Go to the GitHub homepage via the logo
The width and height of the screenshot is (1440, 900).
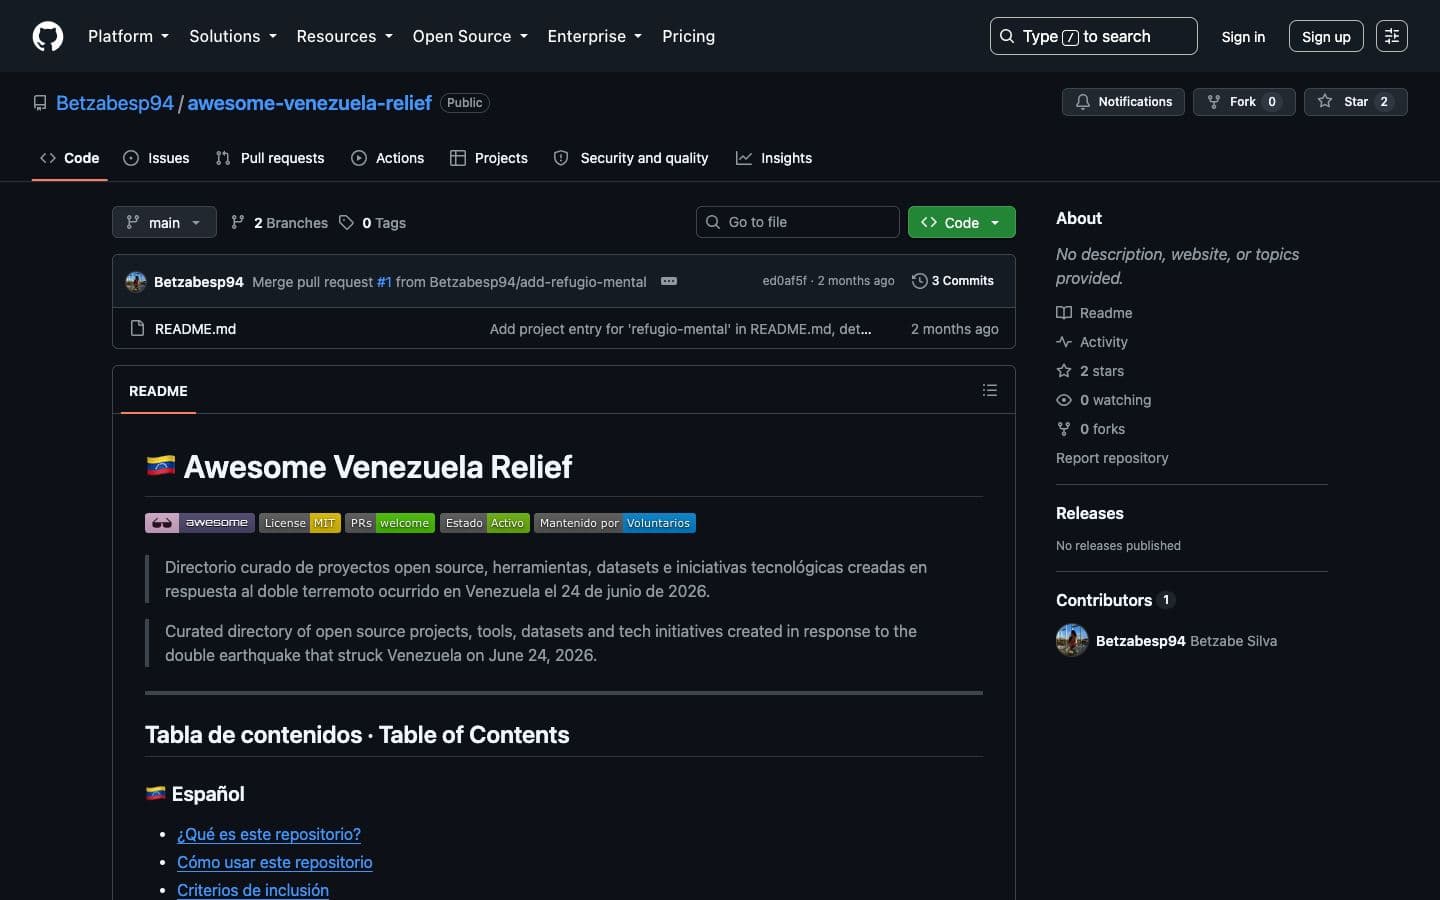pyautogui.click(x=48, y=36)
